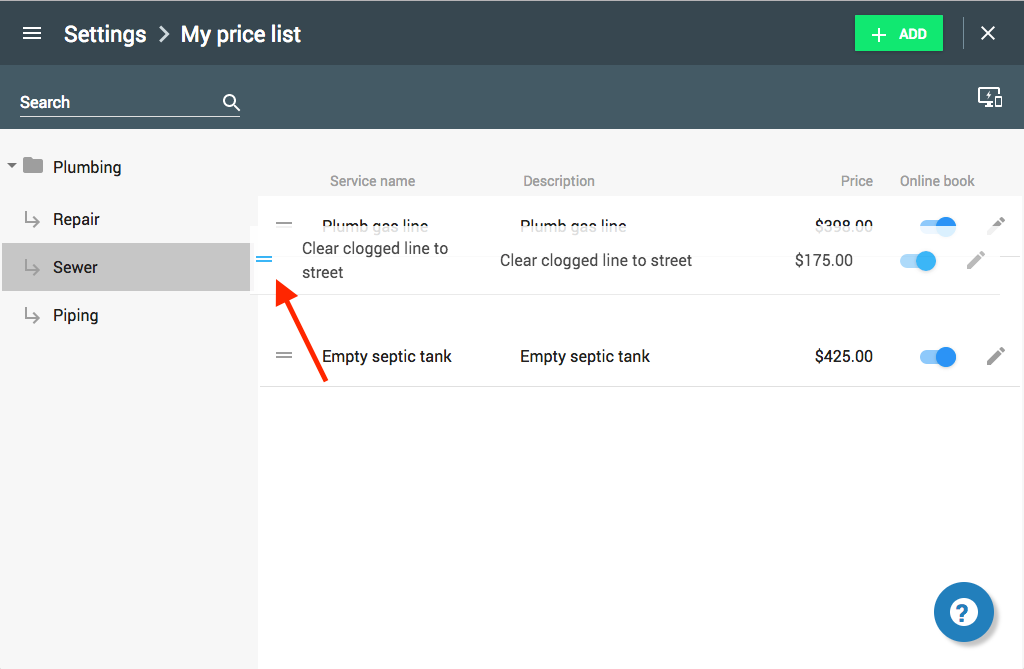The height and width of the screenshot is (669, 1024).
Task: Toggle online booking for Plumb gas line
Action: [x=940, y=225]
